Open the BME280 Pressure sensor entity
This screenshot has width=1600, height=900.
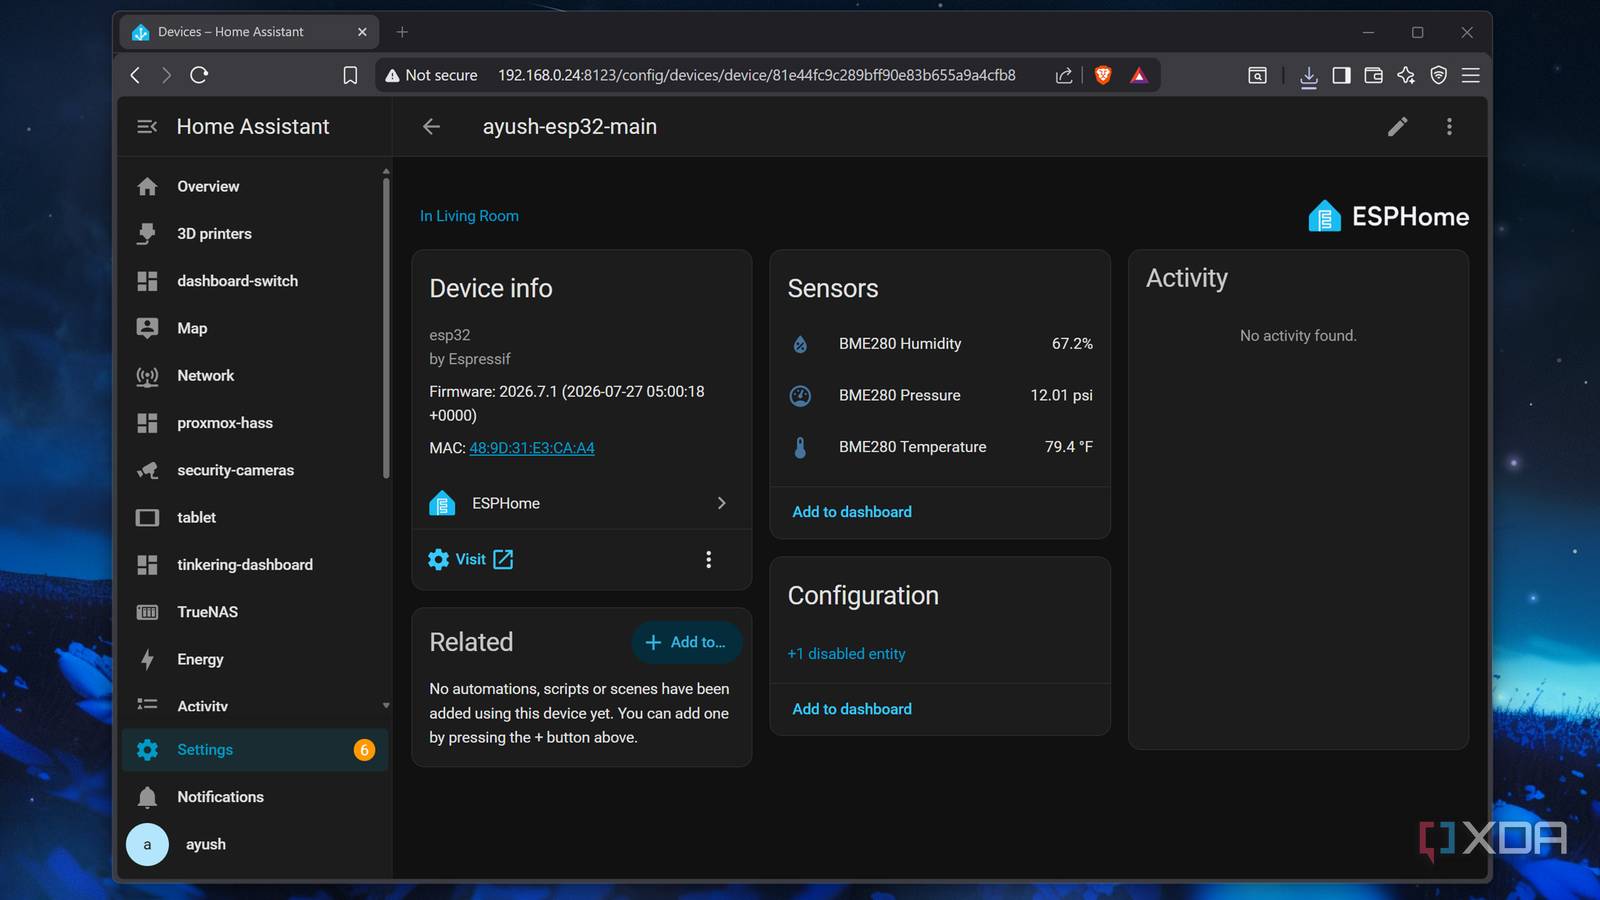point(940,396)
